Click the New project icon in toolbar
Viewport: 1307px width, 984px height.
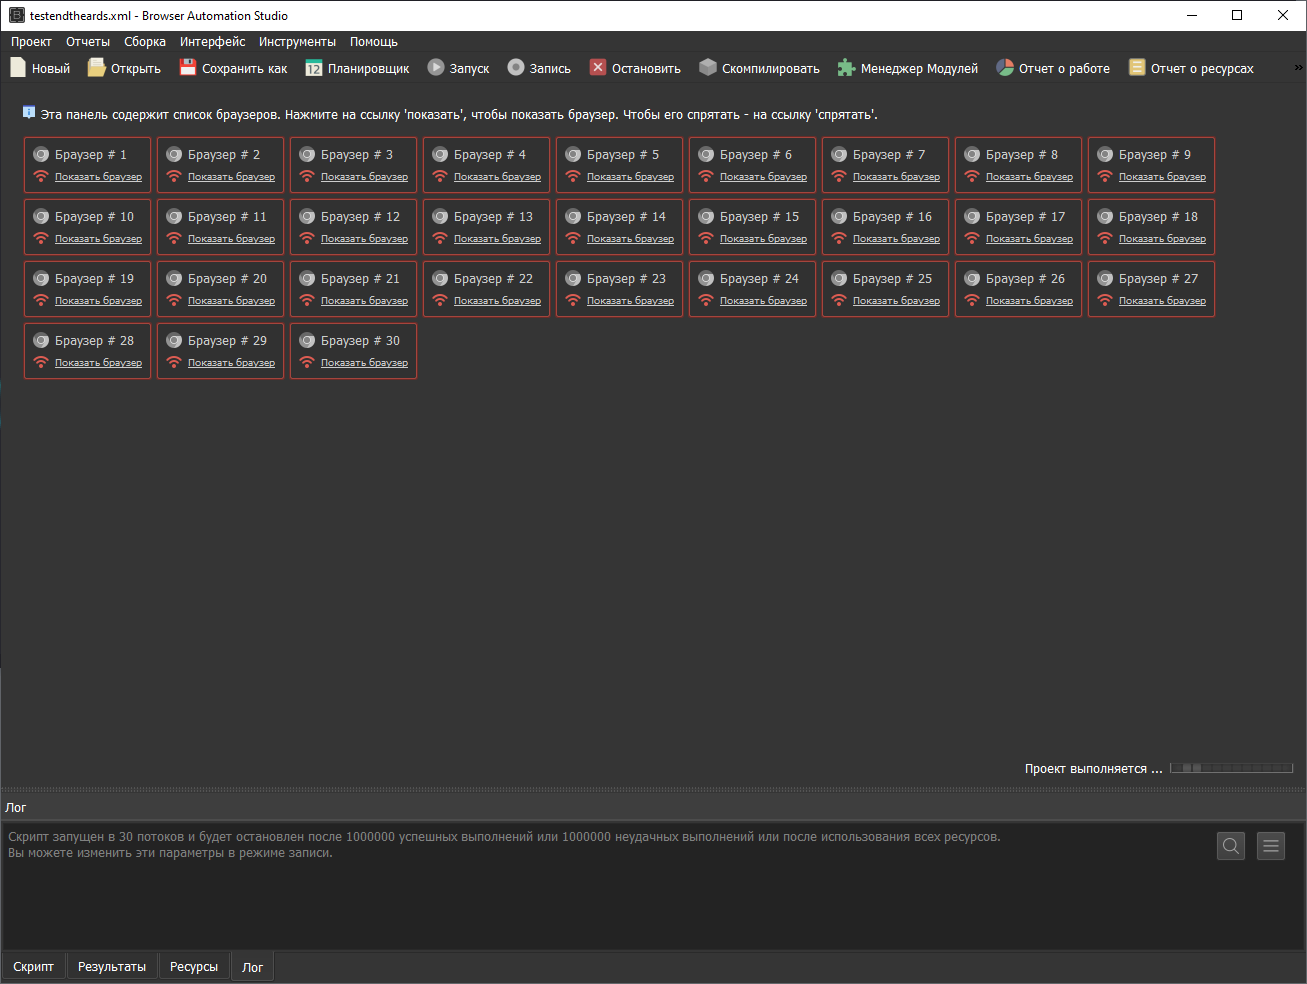coord(18,68)
